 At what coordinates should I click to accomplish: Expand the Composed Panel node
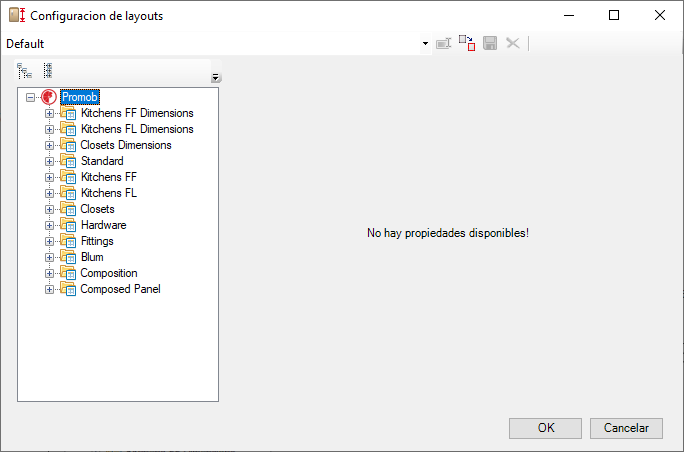point(49,289)
